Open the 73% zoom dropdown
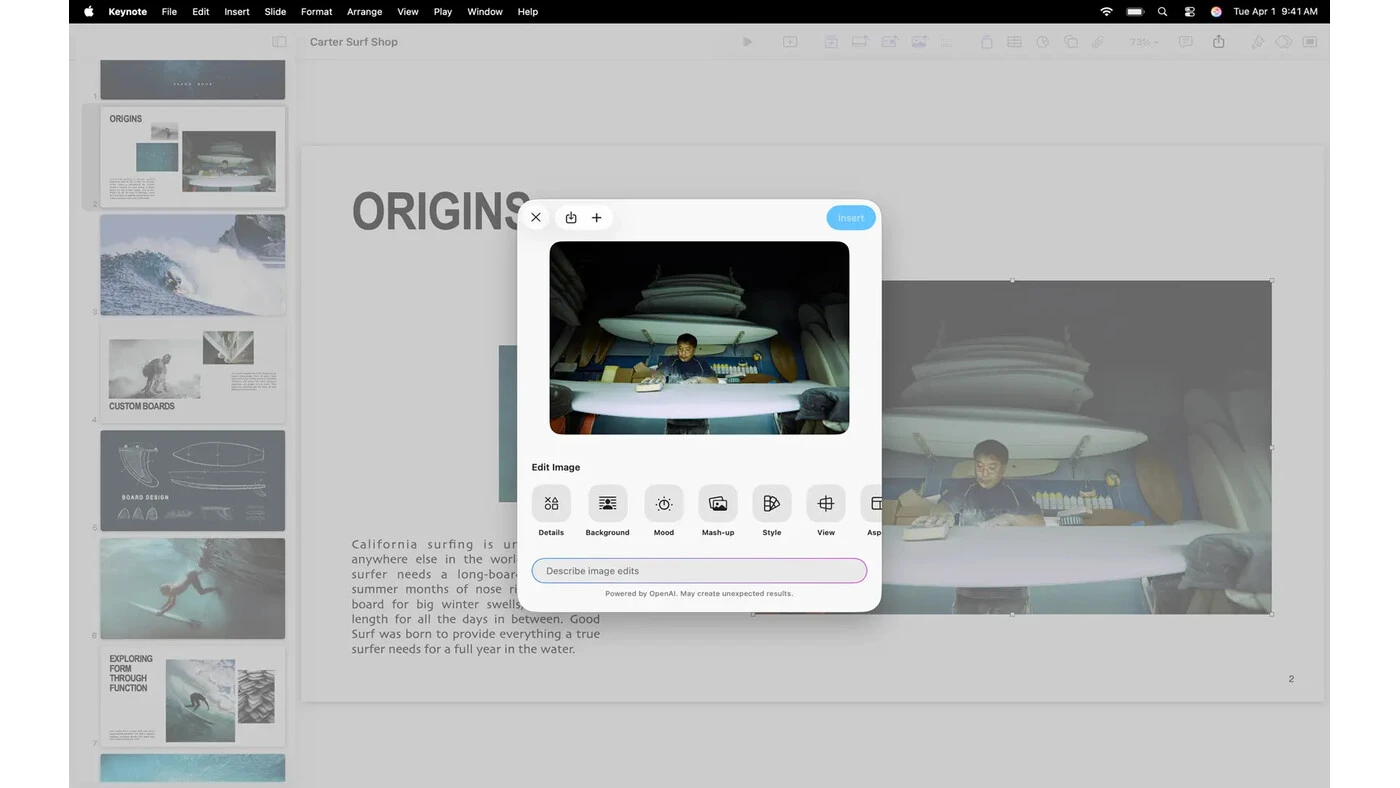The height and width of the screenshot is (788, 1400). pos(1144,42)
